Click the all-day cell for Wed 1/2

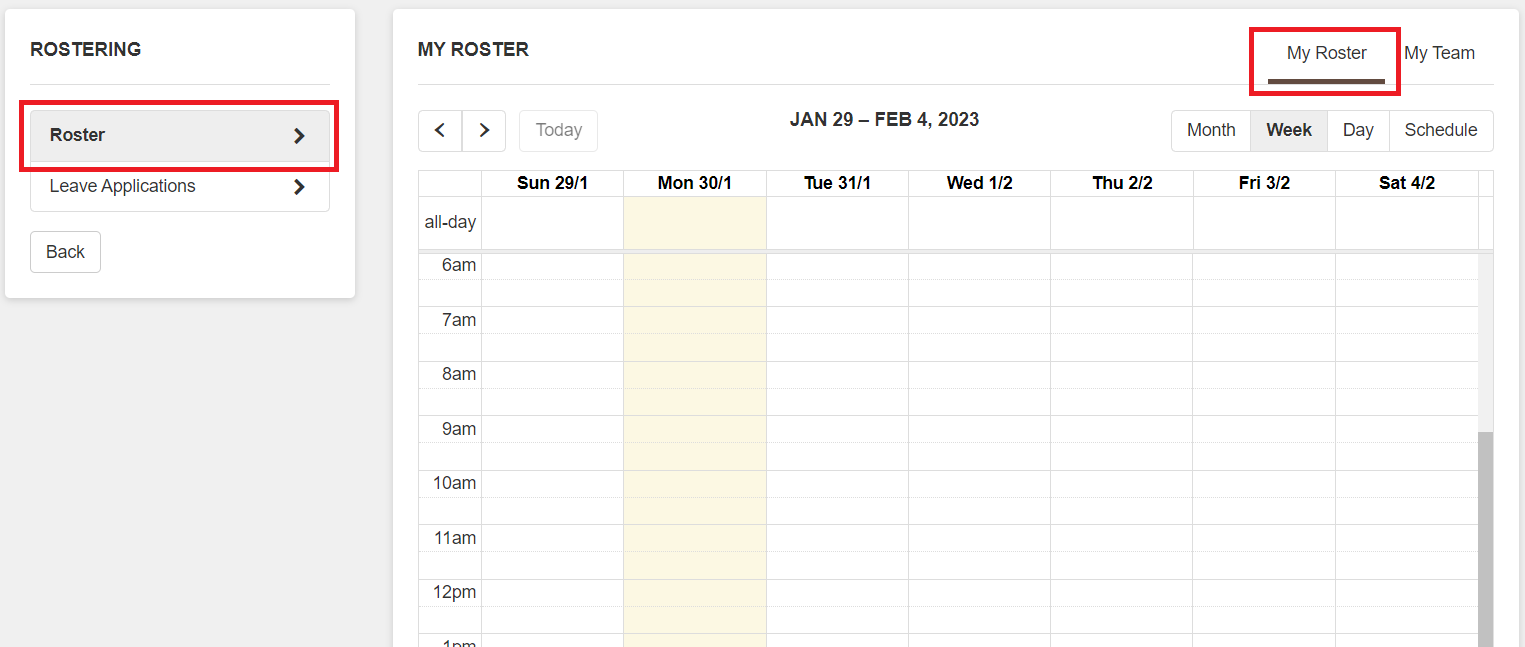point(979,223)
